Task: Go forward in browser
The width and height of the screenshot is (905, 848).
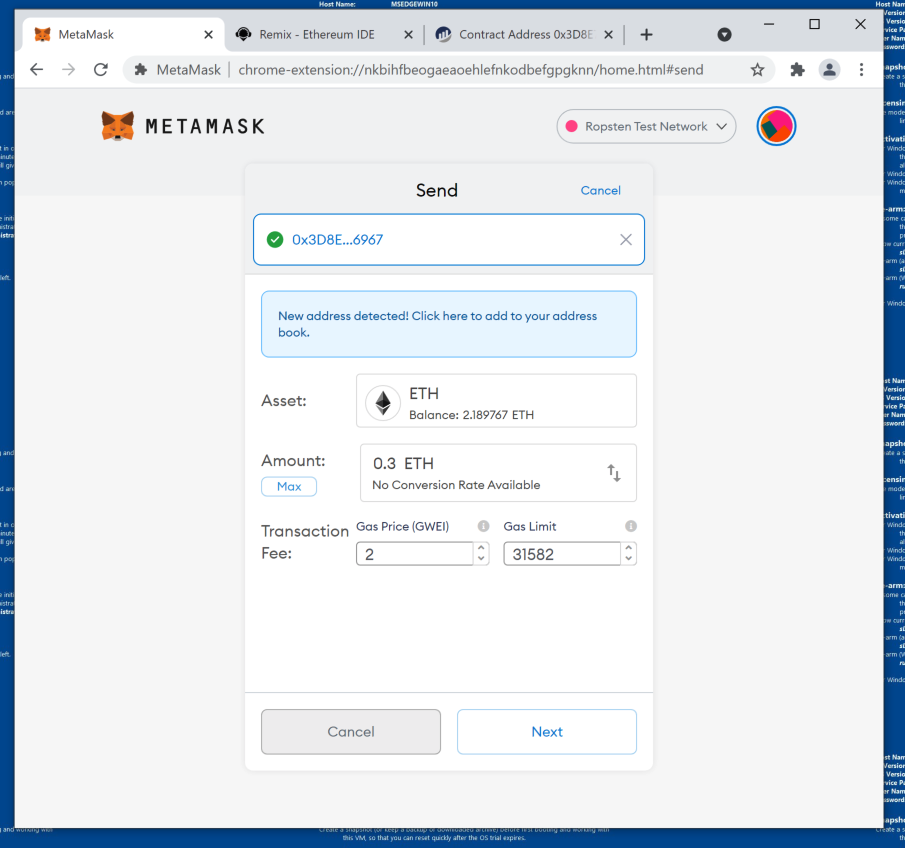Action: click(69, 70)
